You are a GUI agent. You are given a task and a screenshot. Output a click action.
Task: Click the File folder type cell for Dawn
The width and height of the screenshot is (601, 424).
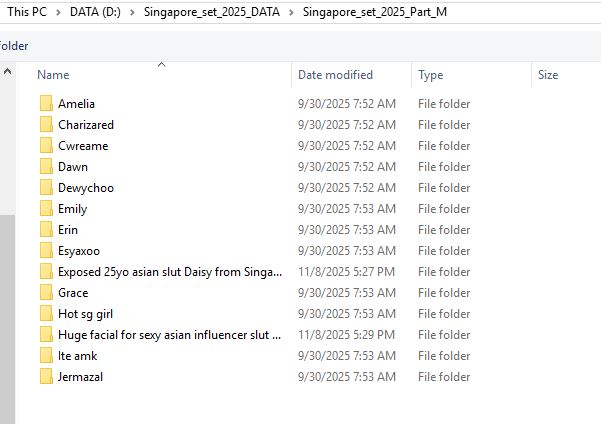(x=444, y=167)
